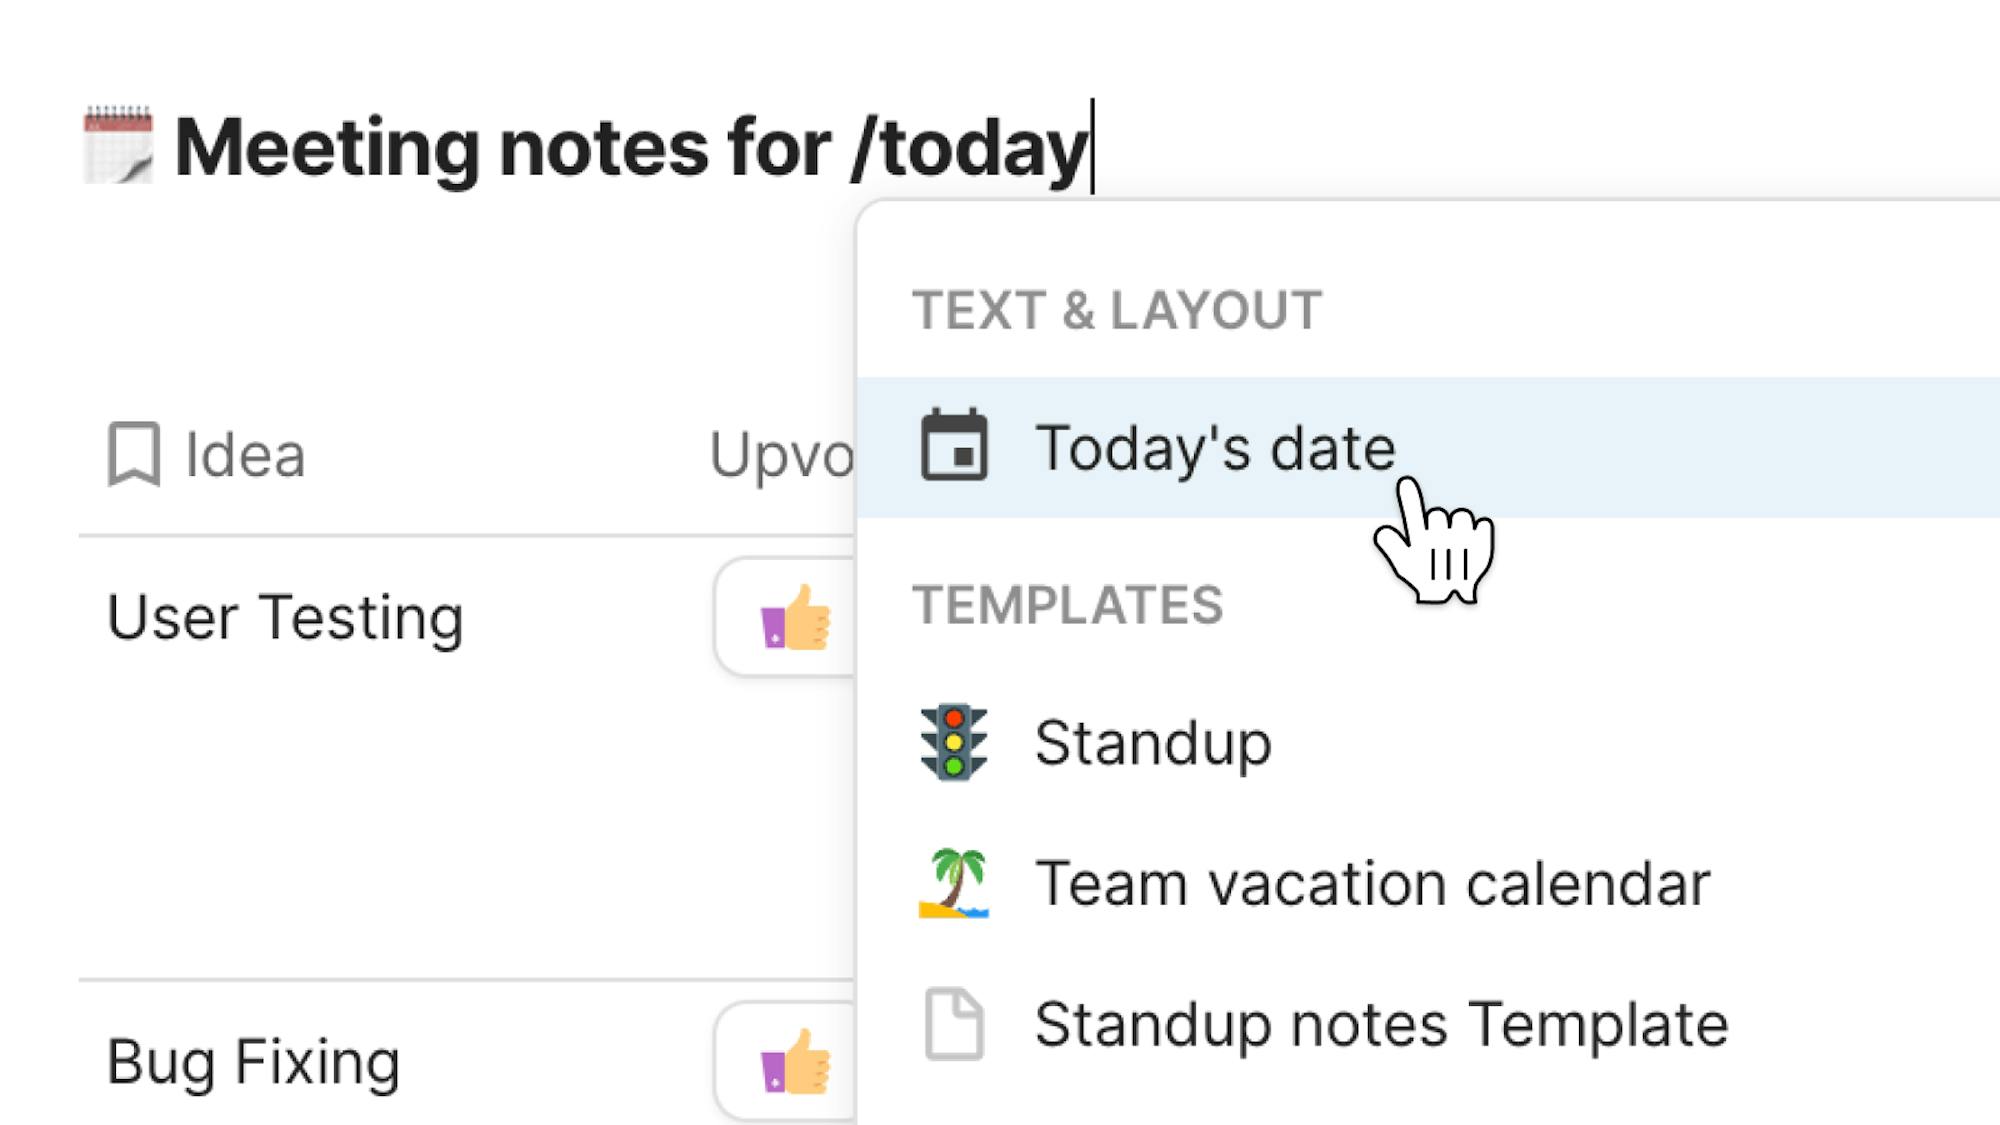Toggle the thumbs-up upvote for Bug Fixing
2000x1125 pixels.
point(794,1062)
